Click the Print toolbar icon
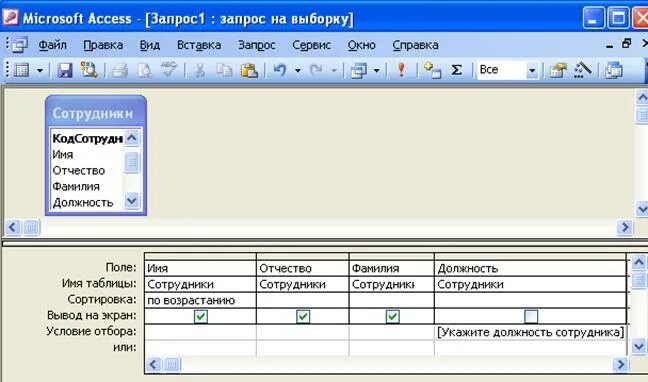 point(120,70)
